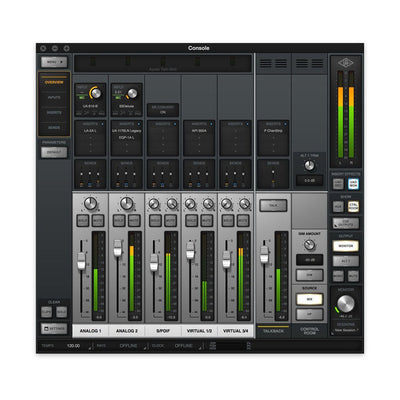The width and height of the screenshot is (400, 400).
Task: Show the CTRL ROOM strip
Action: click(353, 207)
